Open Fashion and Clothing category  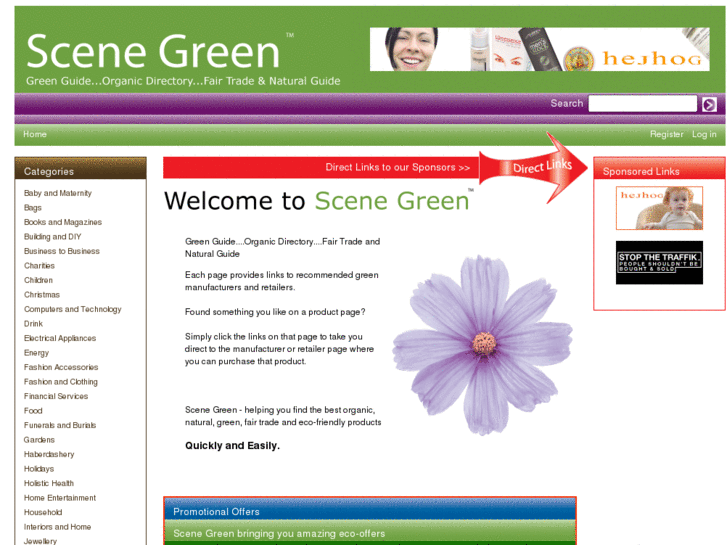click(61, 382)
